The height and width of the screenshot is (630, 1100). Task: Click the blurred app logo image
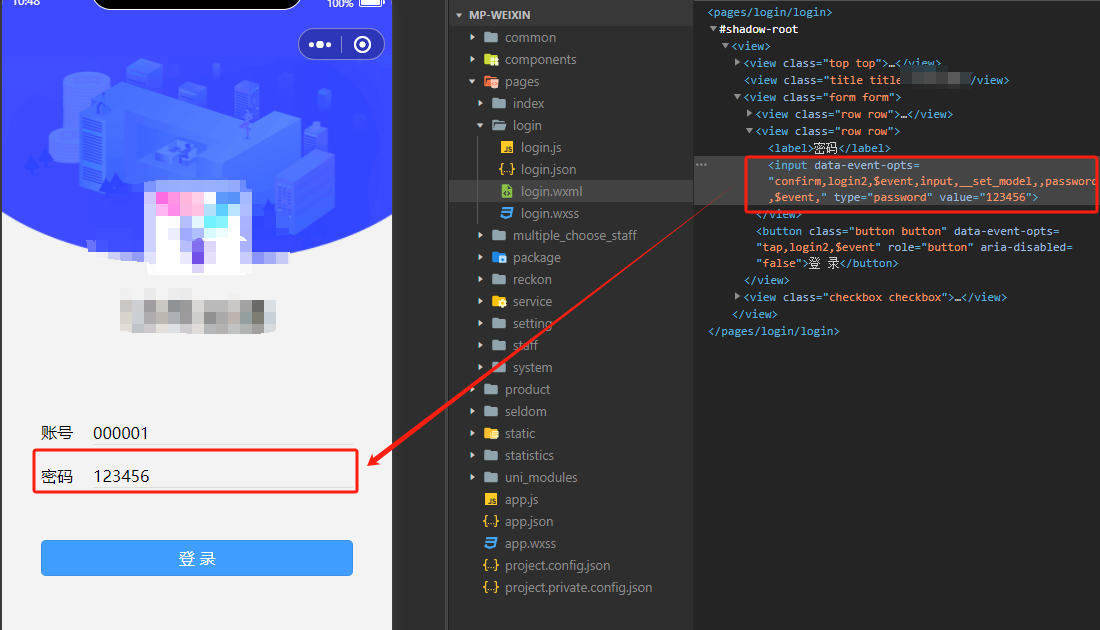pyautogui.click(x=196, y=226)
